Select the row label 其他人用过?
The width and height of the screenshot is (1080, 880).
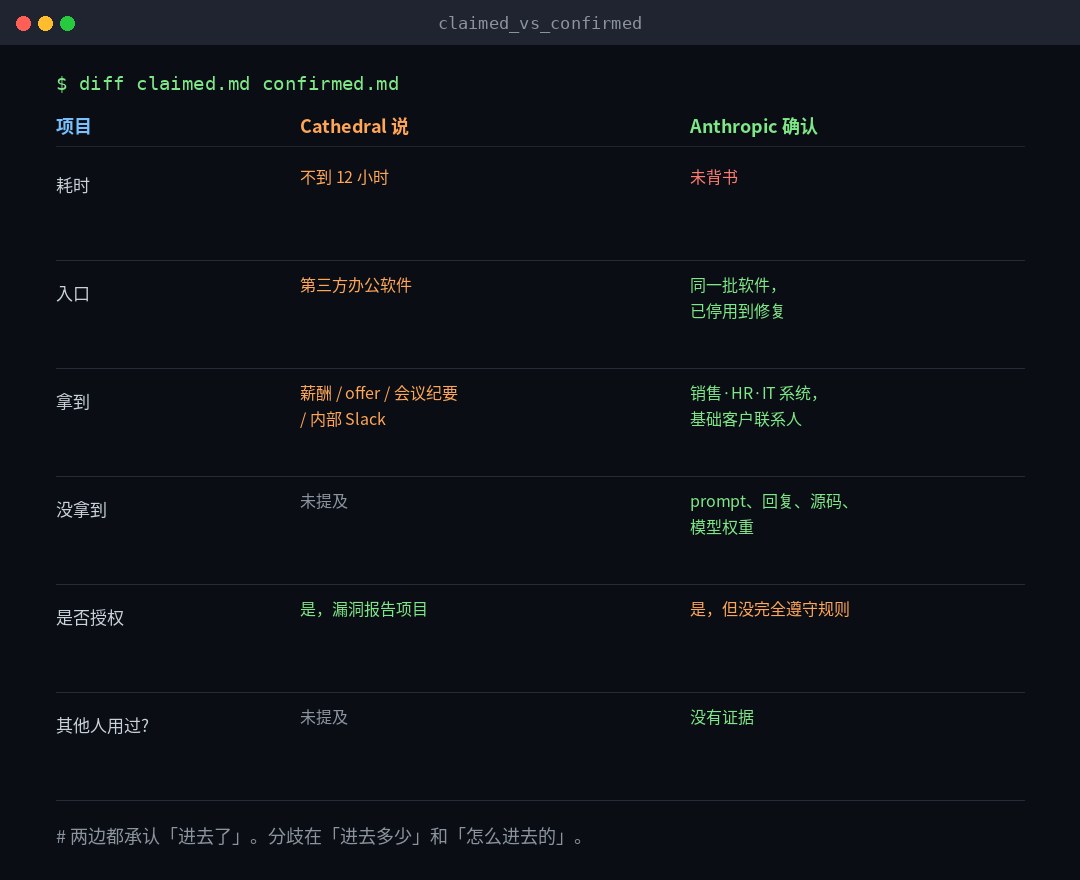pos(103,726)
